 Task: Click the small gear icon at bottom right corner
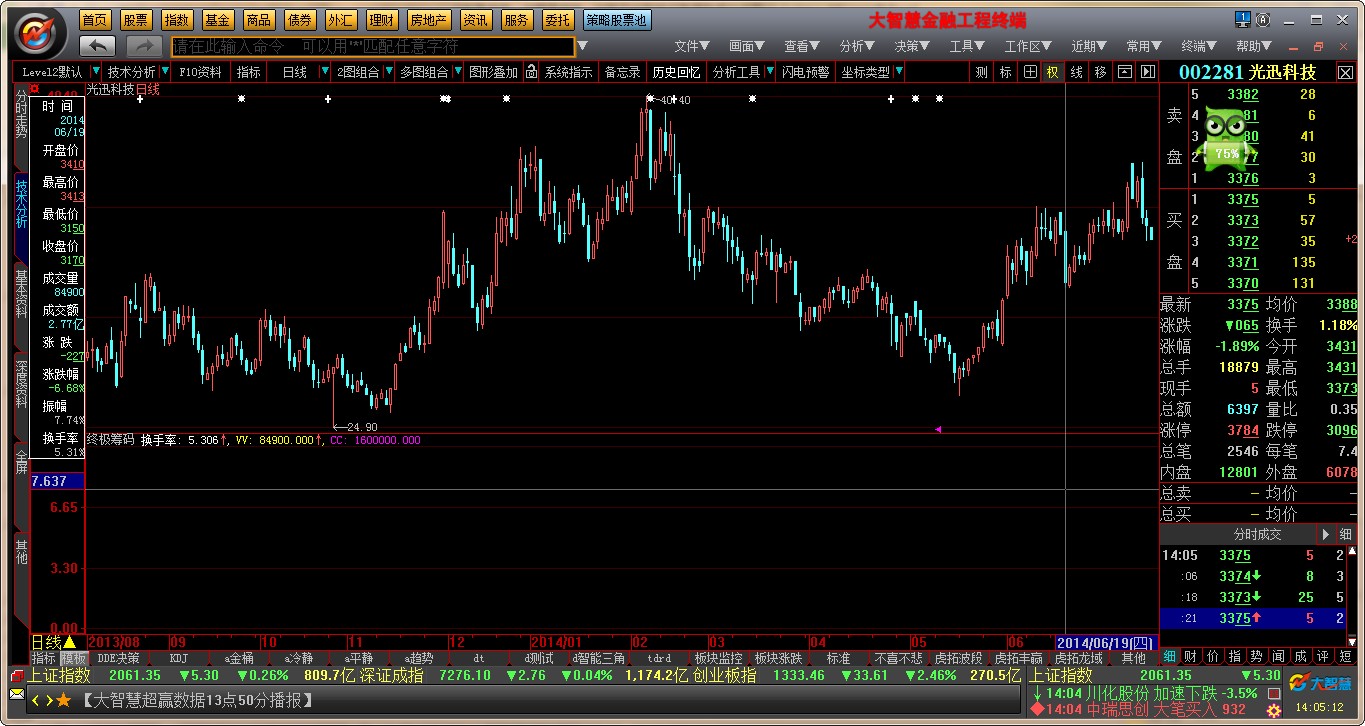(1273, 709)
